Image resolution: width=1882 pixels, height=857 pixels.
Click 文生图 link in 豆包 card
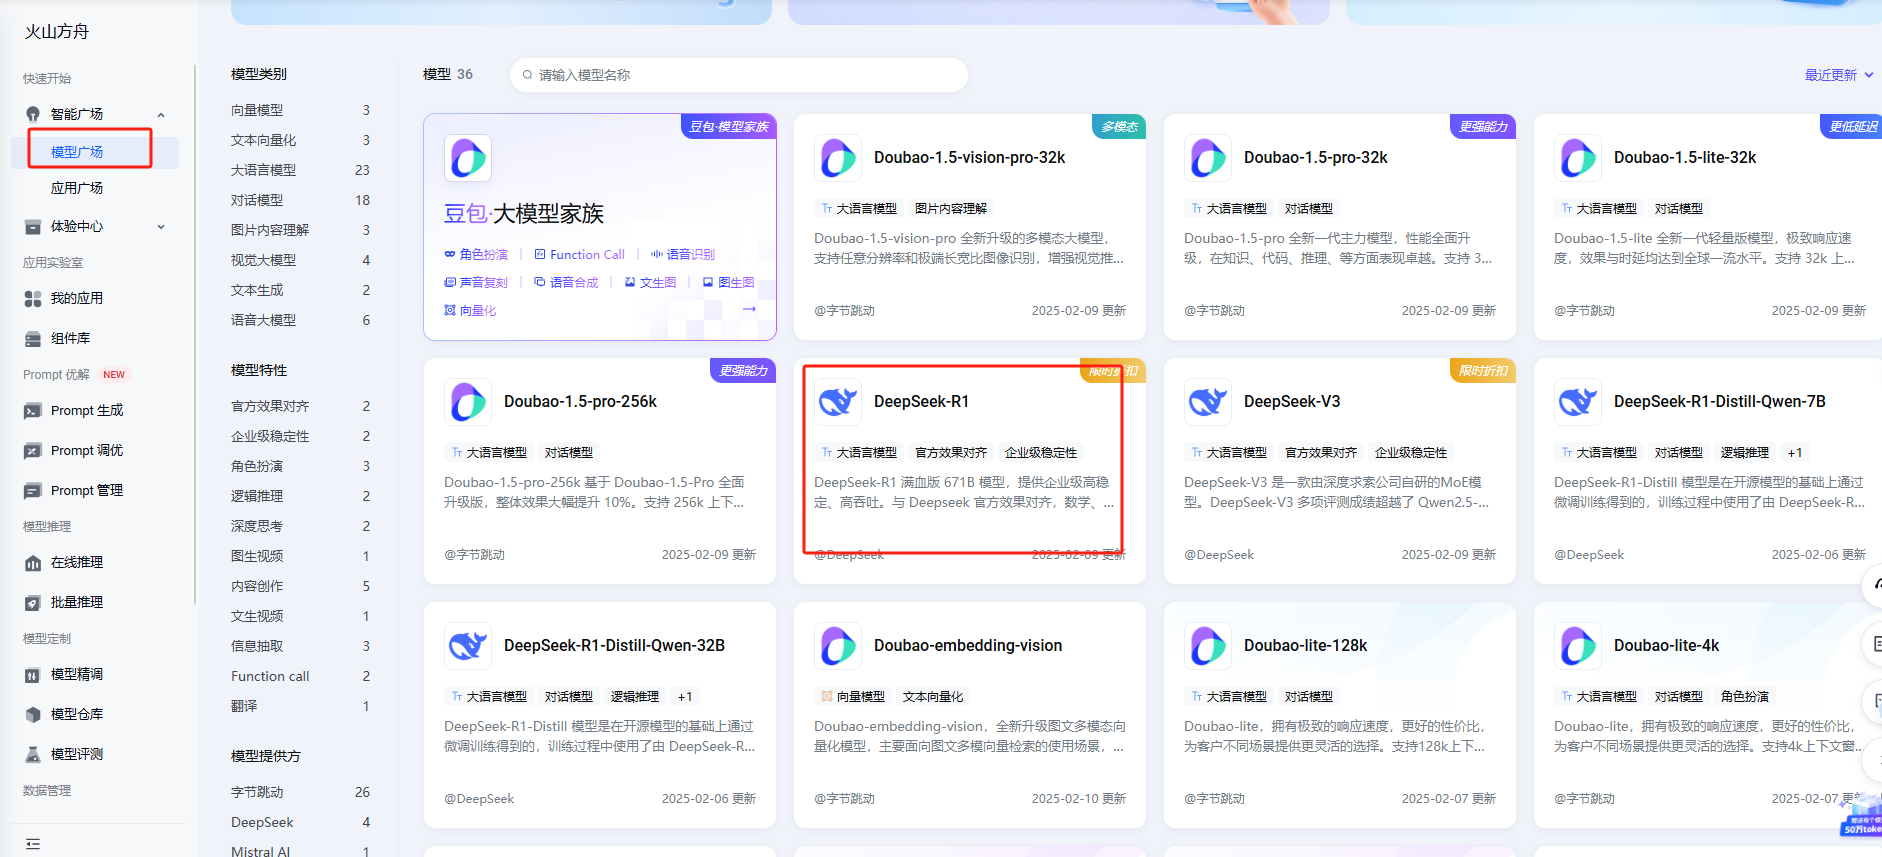tap(651, 283)
